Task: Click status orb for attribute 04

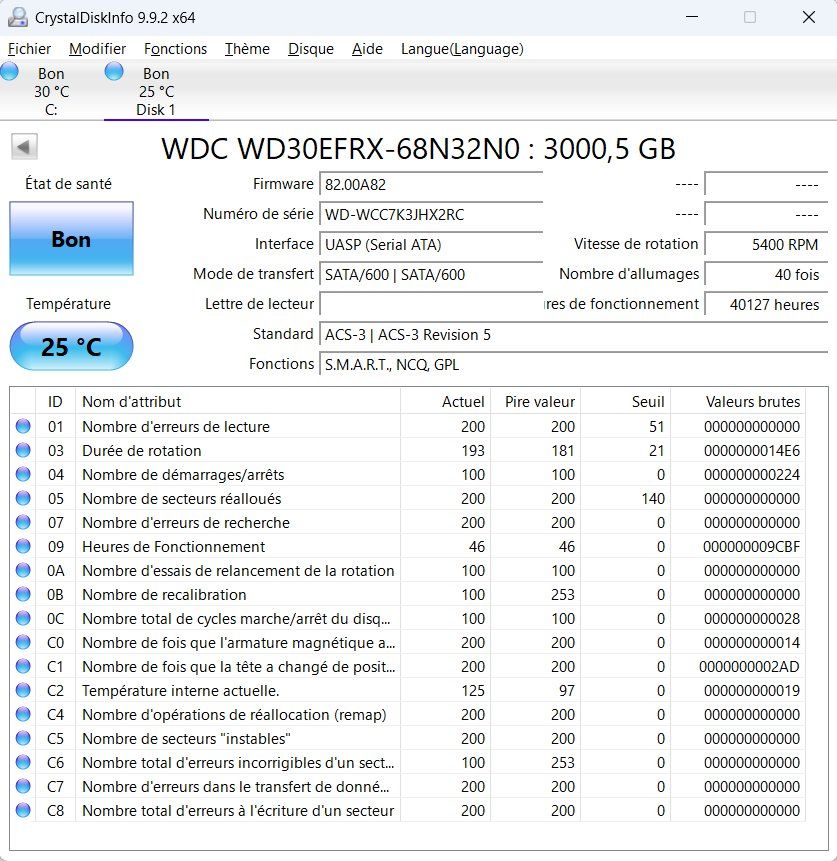Action: 23,474
